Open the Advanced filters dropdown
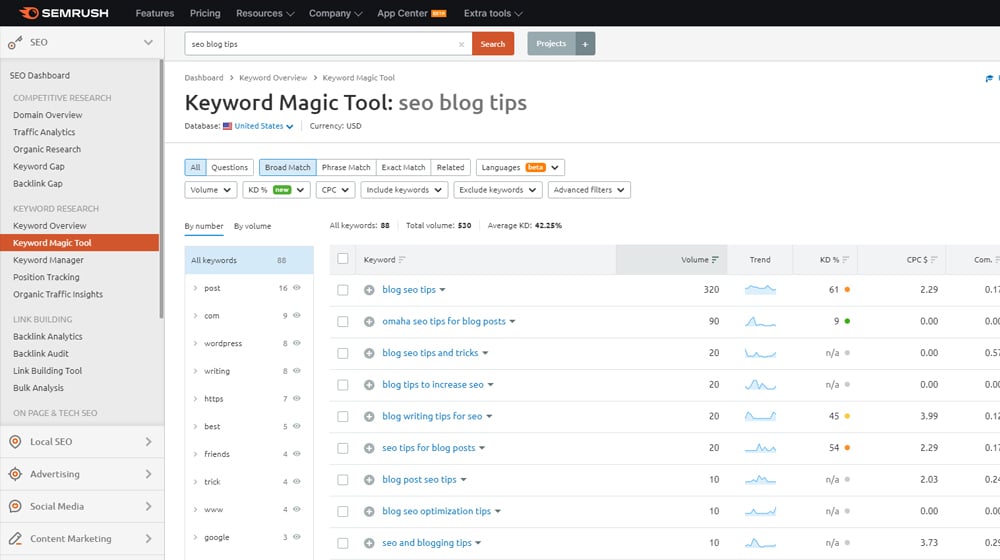Image resolution: width=1000 pixels, height=560 pixels. pyautogui.click(x=589, y=190)
